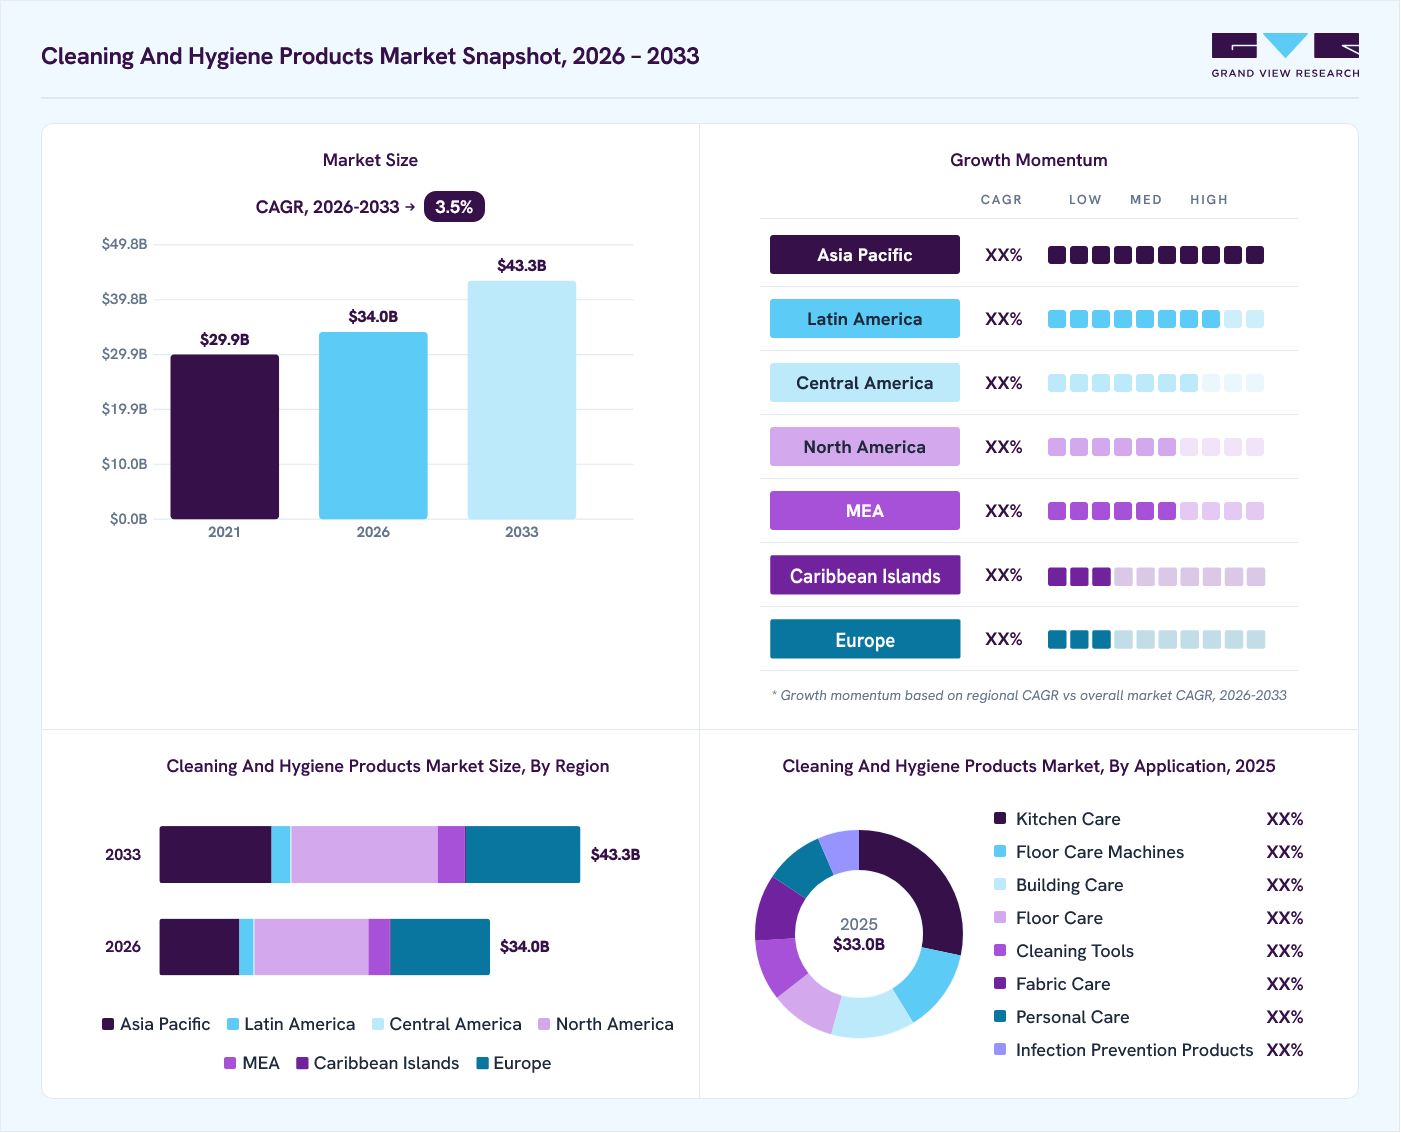
Task: Click the Cleaning Tools legend swatch
Action: pos(1000,950)
